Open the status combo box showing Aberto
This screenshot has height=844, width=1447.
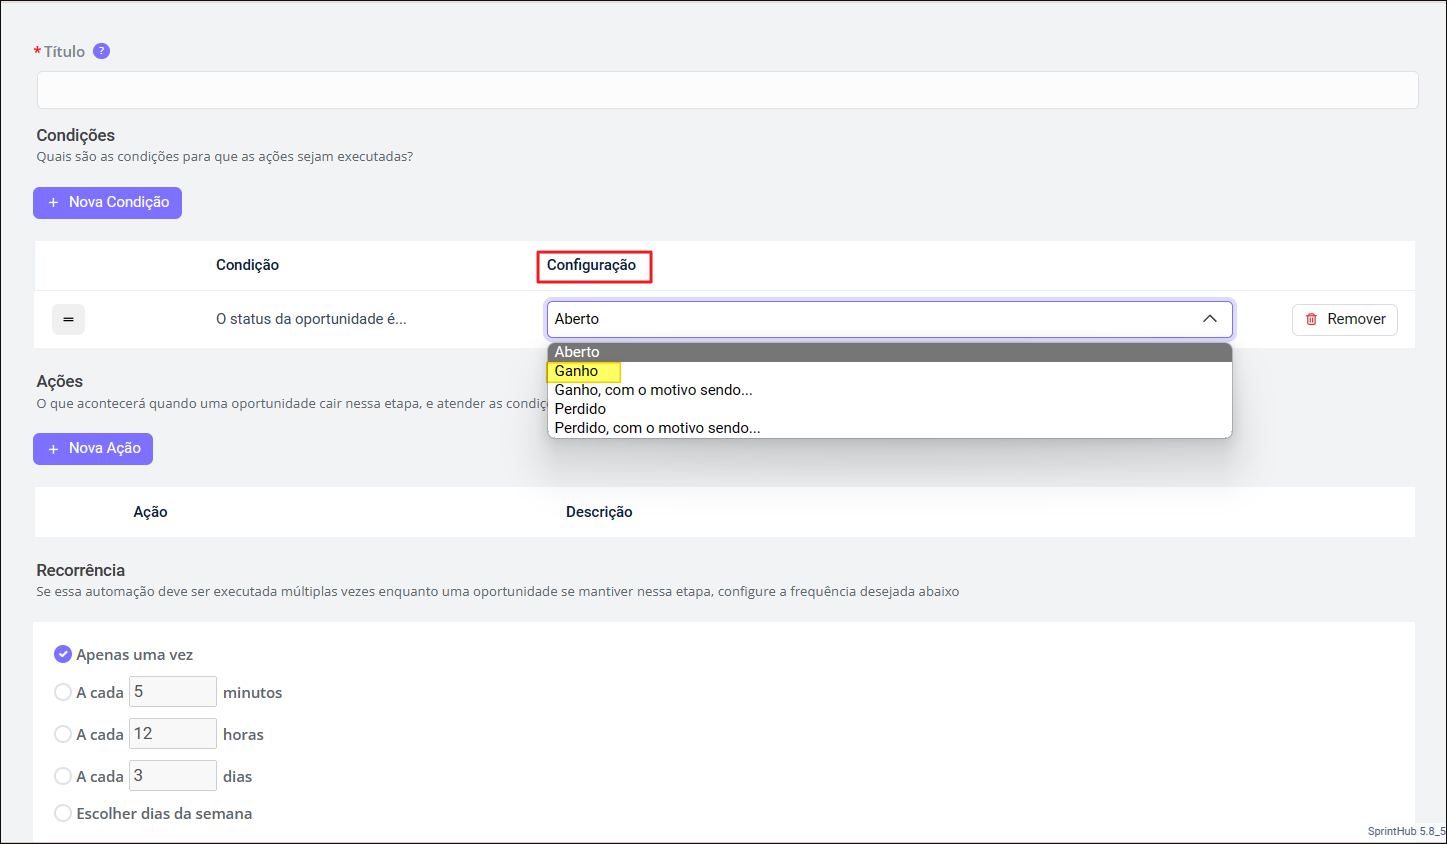[x=870, y=319]
